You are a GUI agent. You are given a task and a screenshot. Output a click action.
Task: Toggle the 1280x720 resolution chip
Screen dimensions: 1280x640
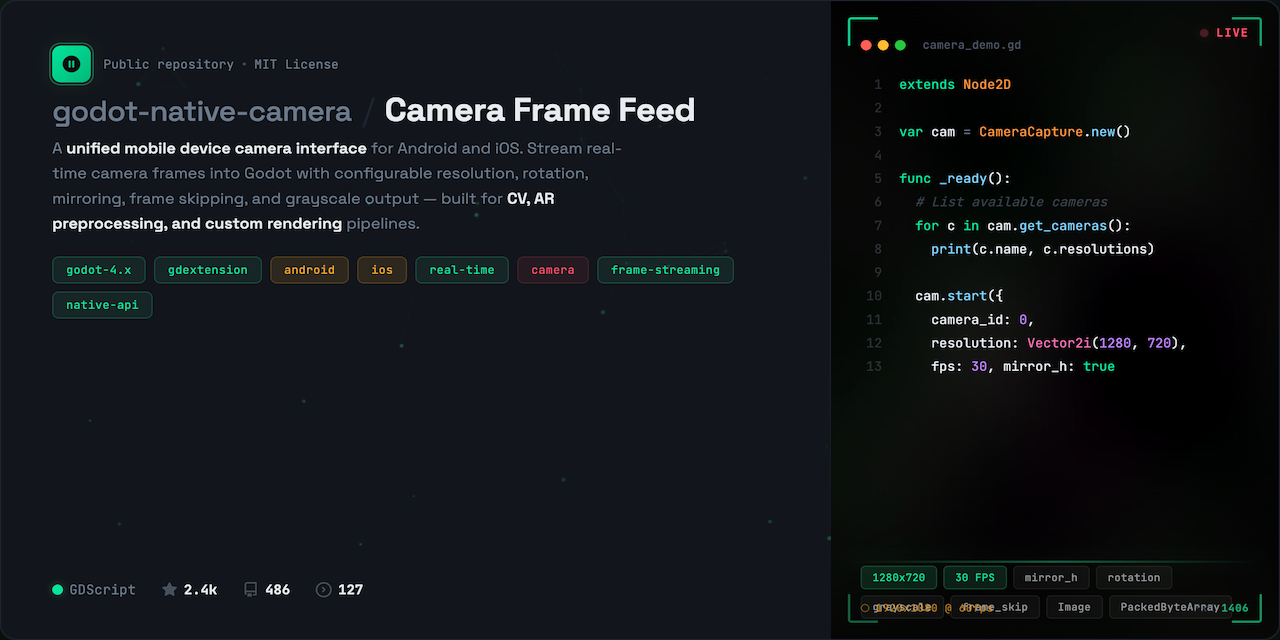point(899,578)
